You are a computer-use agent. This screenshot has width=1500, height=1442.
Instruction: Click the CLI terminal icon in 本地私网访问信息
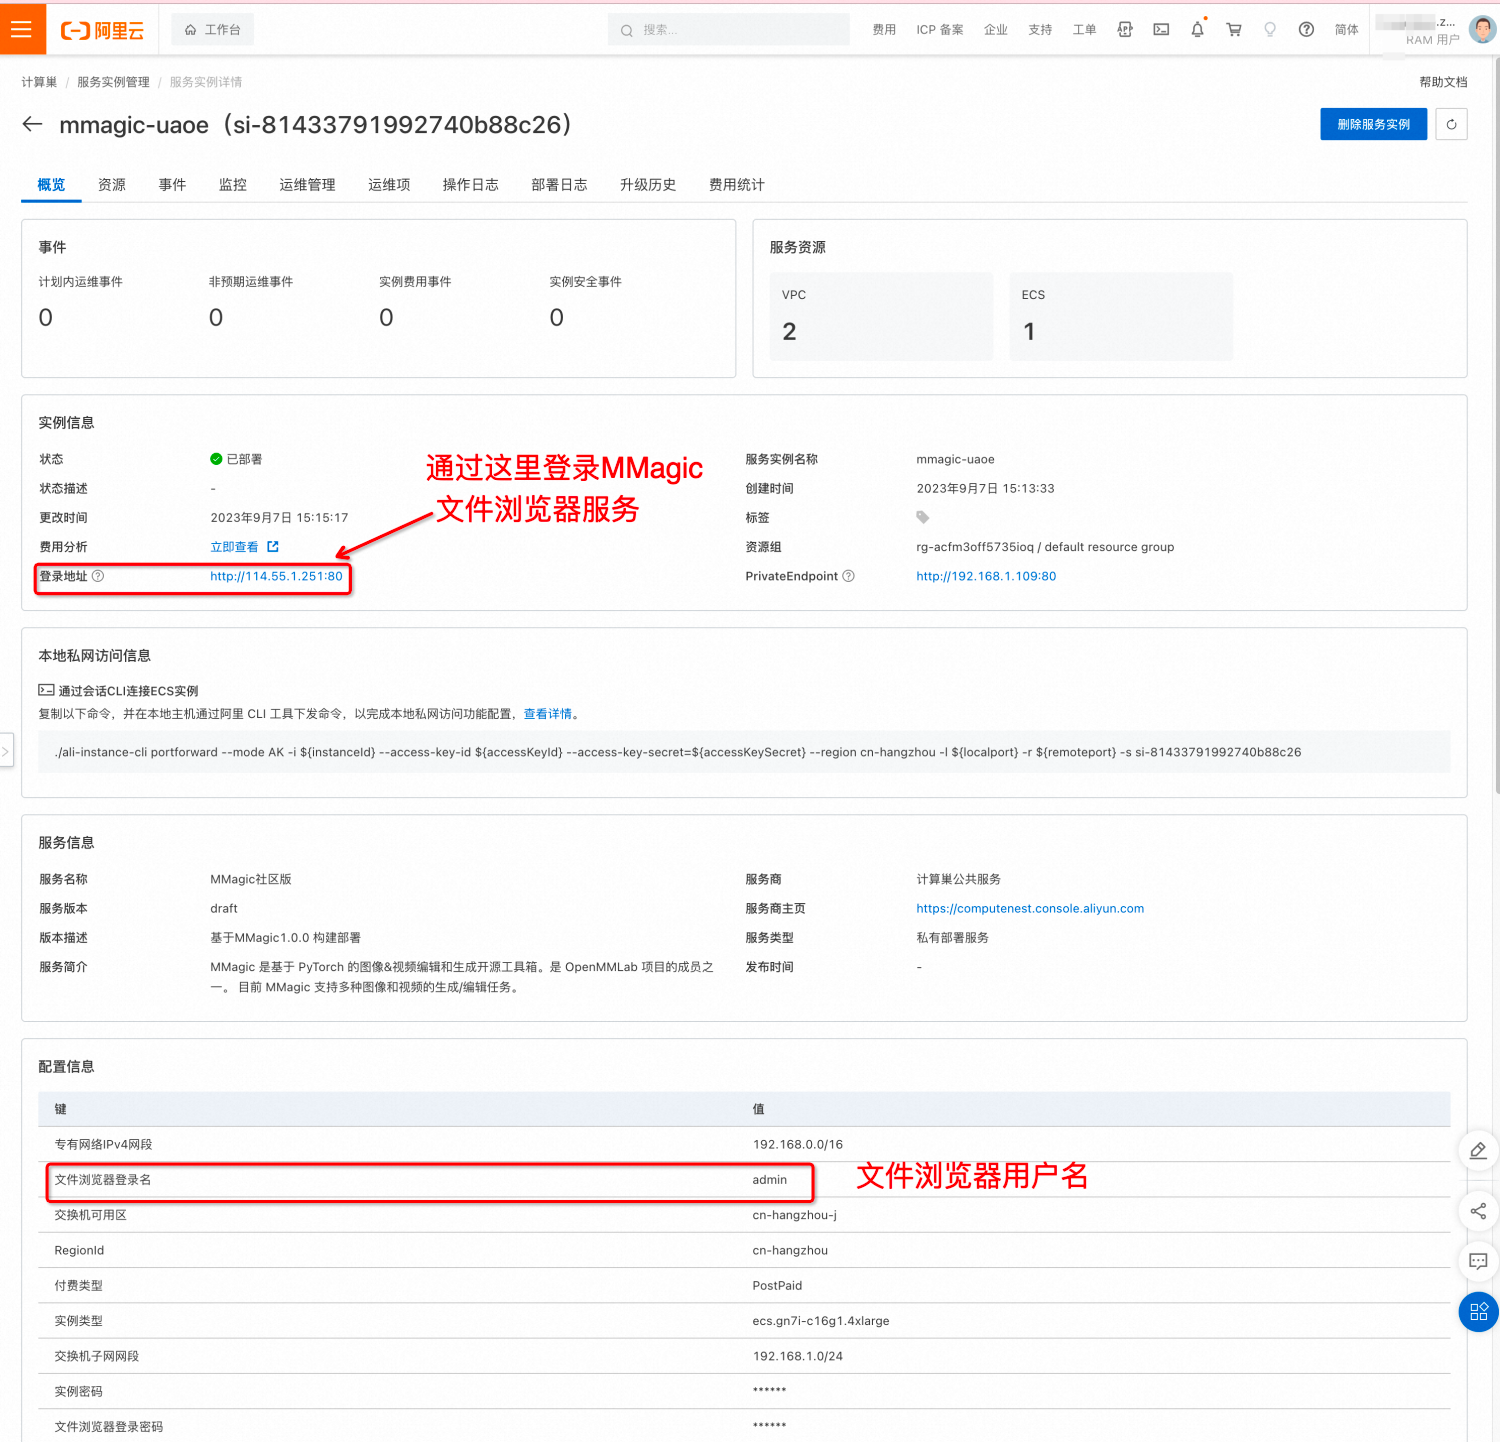click(x=46, y=690)
